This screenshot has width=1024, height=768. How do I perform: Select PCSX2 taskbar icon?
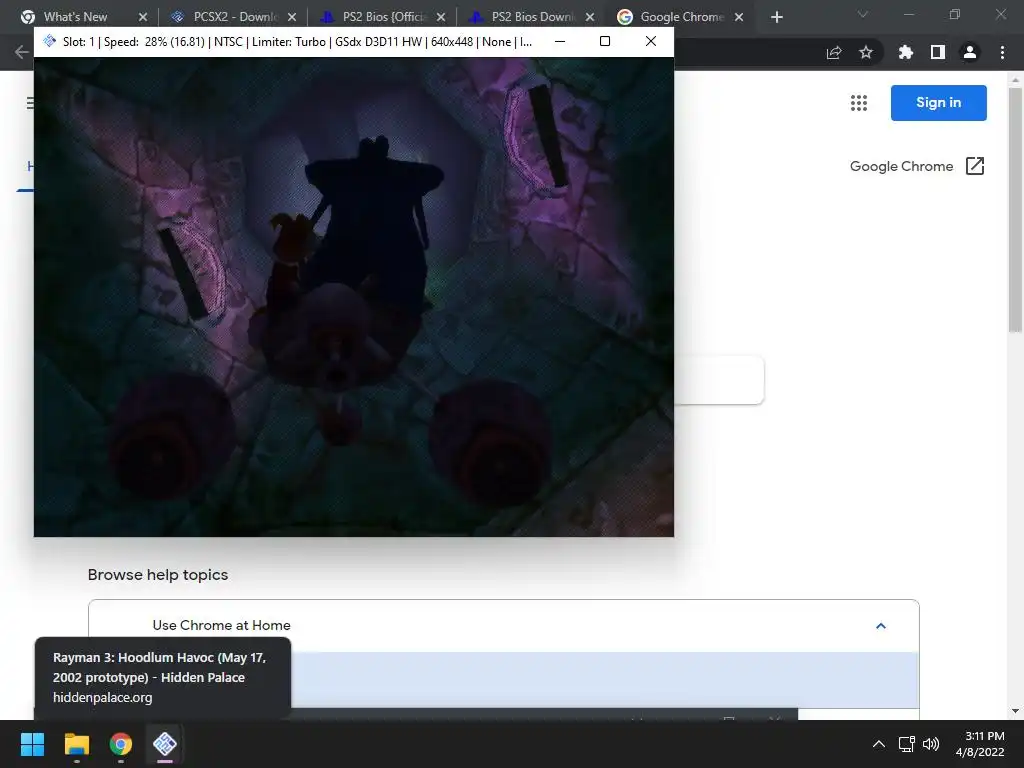pyautogui.click(x=165, y=744)
